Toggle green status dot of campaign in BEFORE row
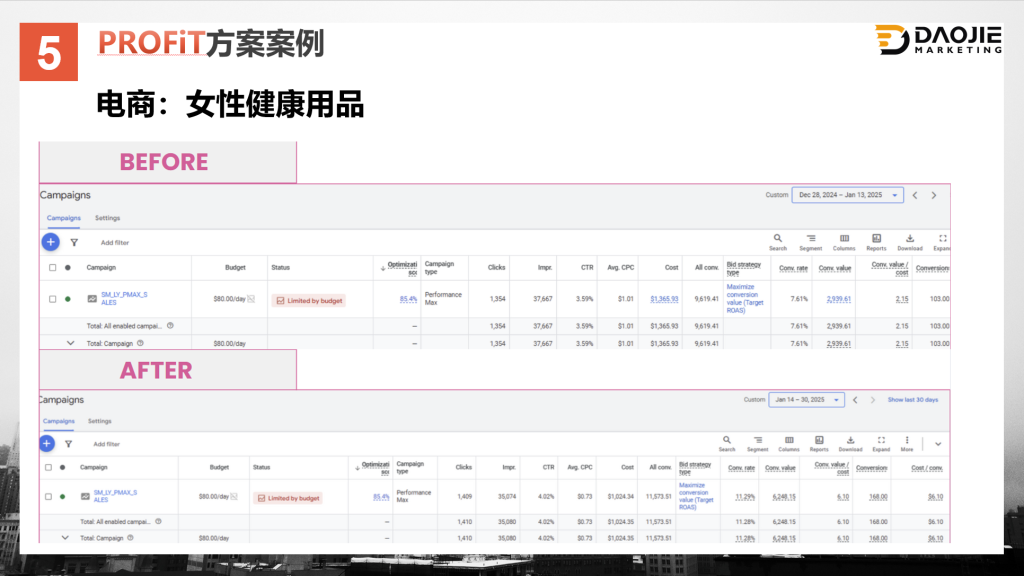 coord(67,299)
